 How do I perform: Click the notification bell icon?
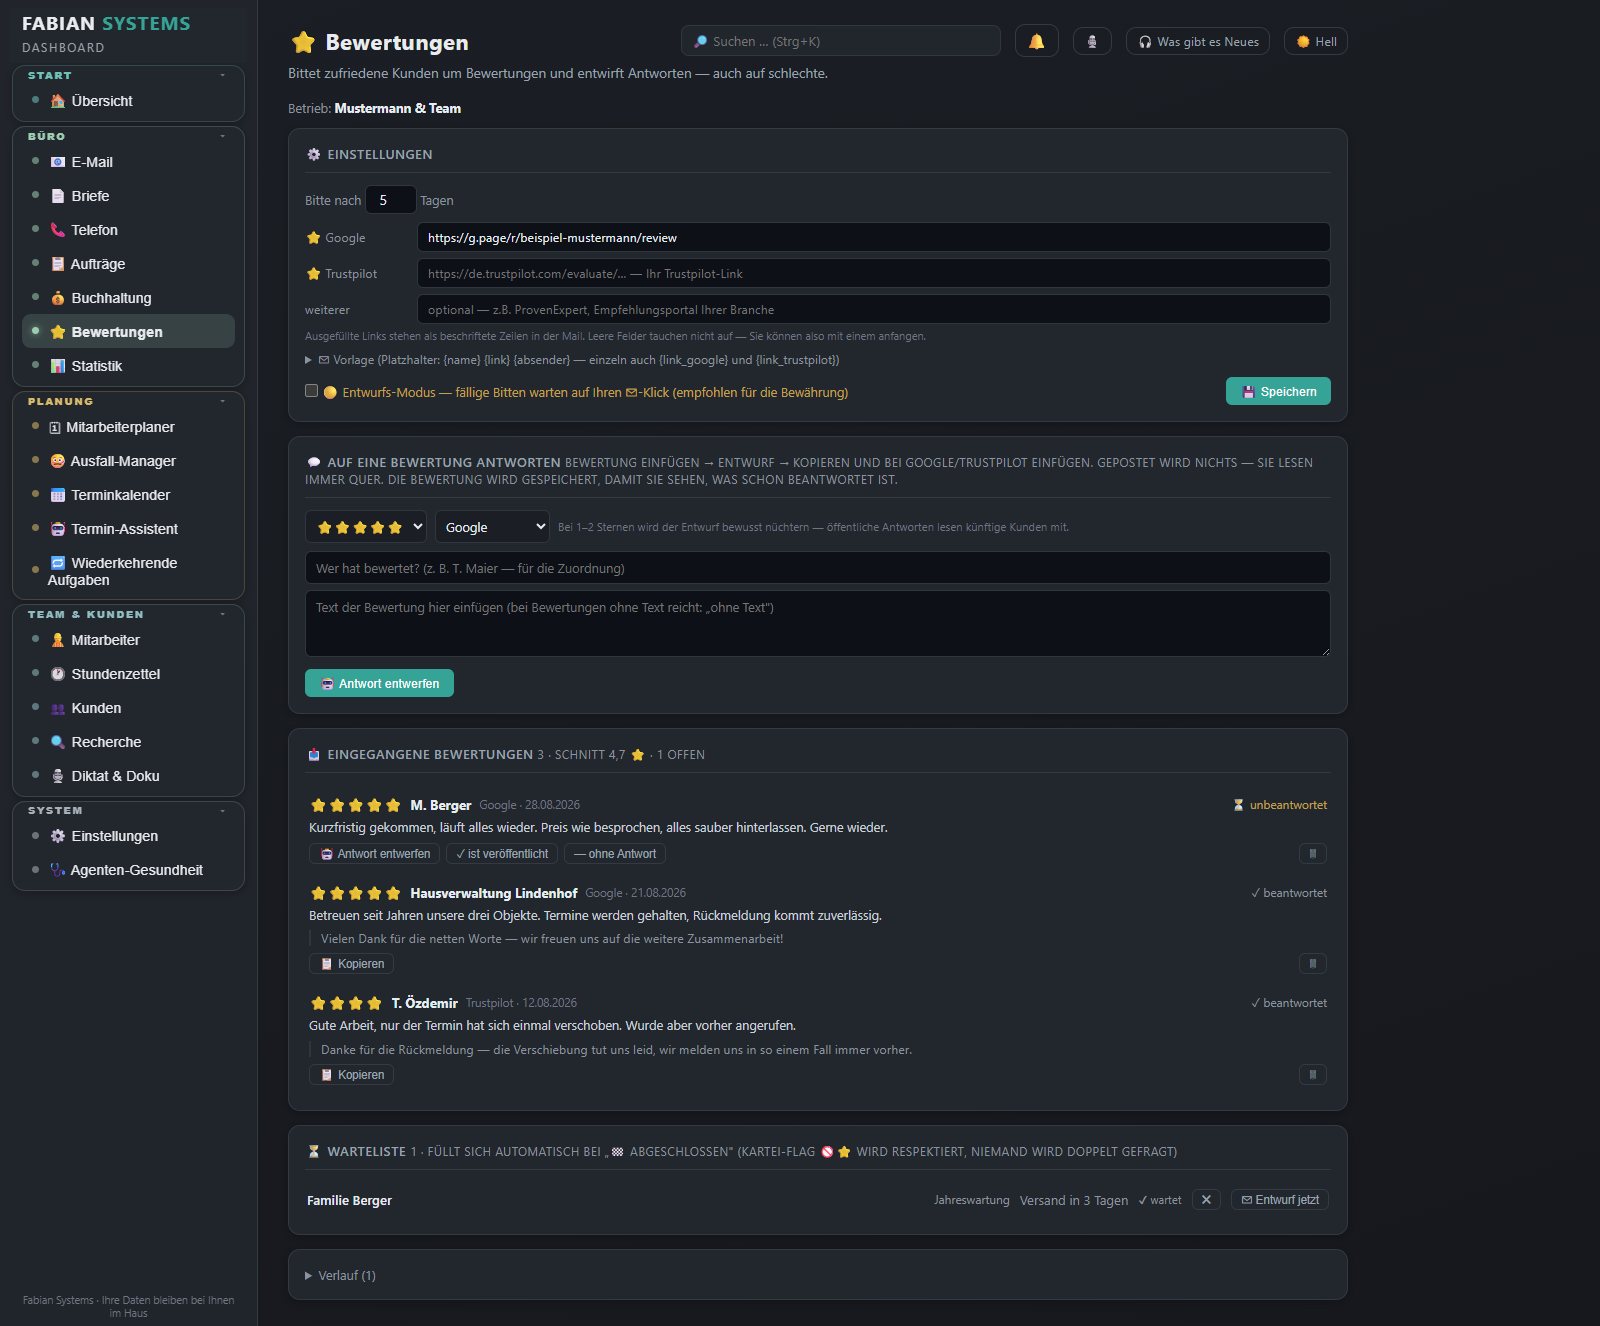[1036, 41]
